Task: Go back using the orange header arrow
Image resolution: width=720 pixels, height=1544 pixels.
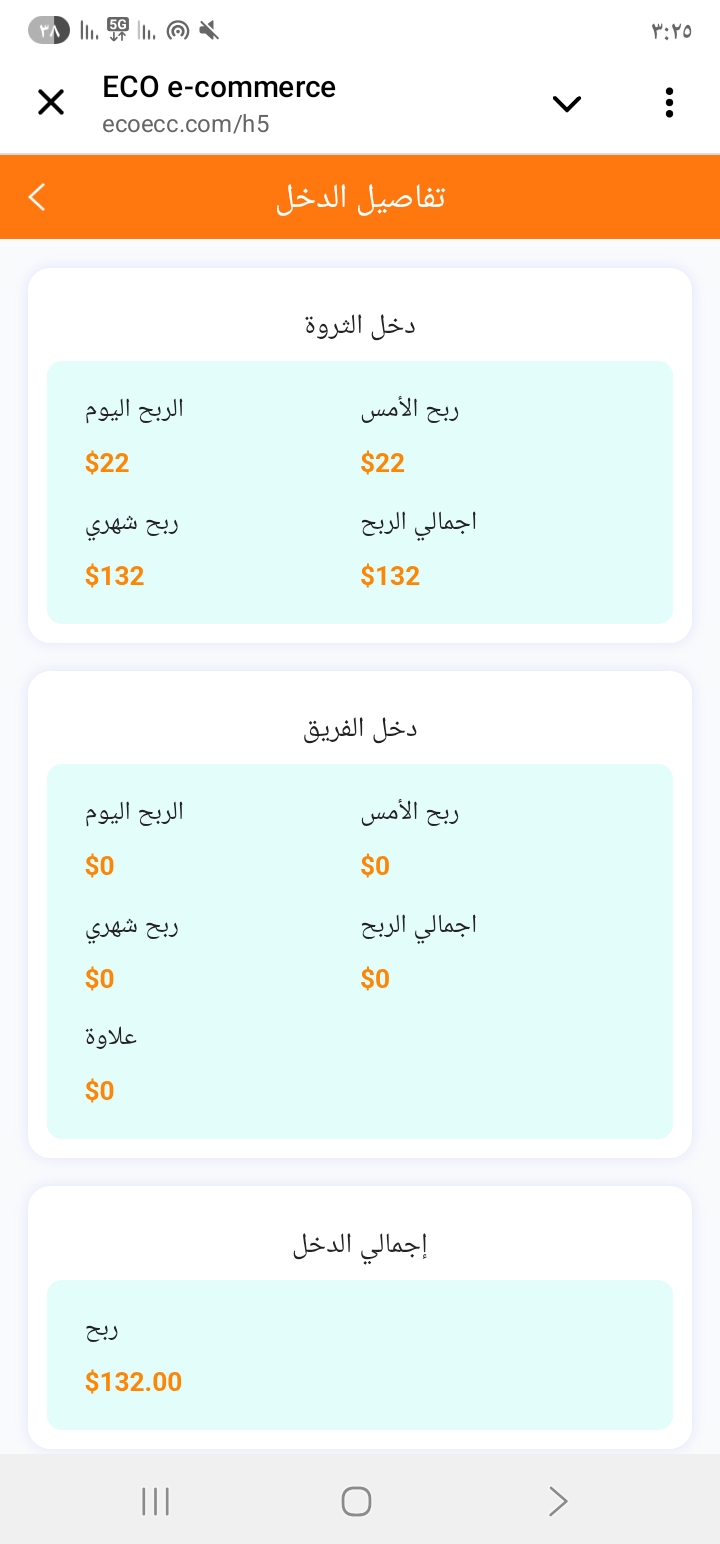Action: coord(37,197)
